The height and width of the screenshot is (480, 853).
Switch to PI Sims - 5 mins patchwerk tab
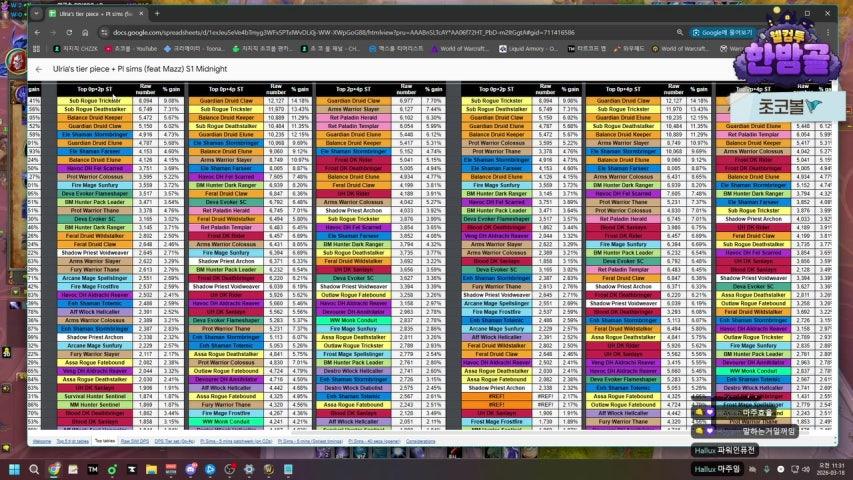(x=236, y=441)
